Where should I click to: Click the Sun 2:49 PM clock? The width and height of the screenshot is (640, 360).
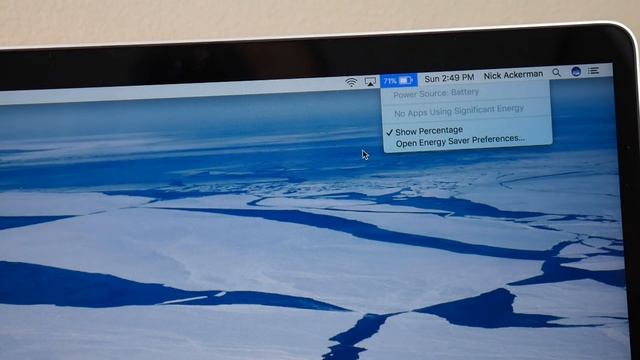[x=449, y=78]
